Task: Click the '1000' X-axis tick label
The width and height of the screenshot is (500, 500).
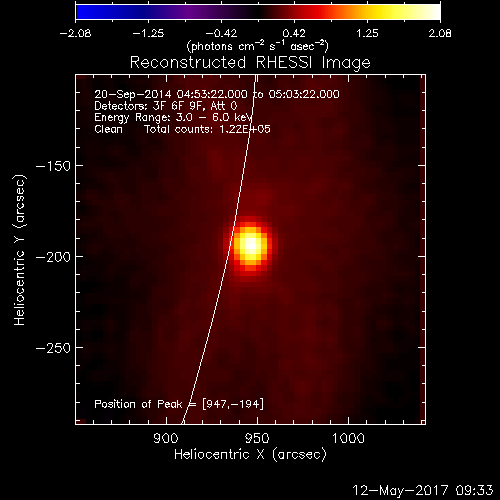Action: click(348, 438)
